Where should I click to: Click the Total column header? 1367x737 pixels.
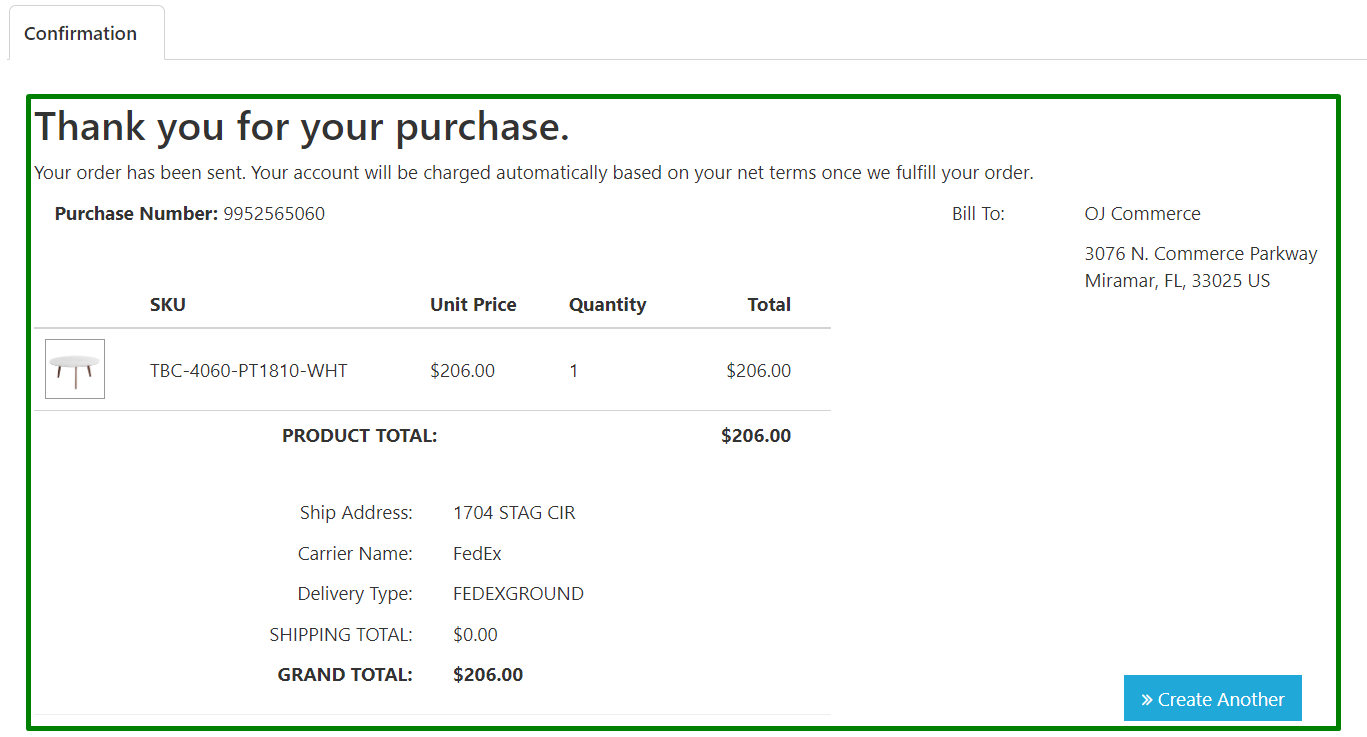coord(769,305)
